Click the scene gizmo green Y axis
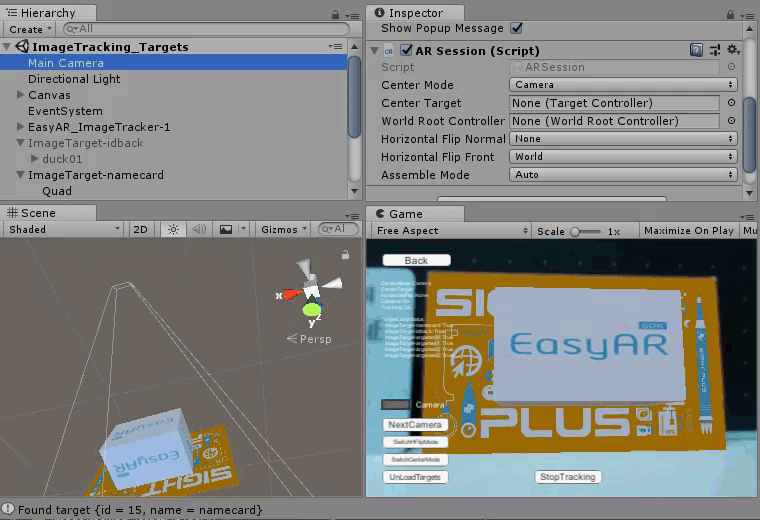This screenshot has height=520, width=760. [312, 309]
